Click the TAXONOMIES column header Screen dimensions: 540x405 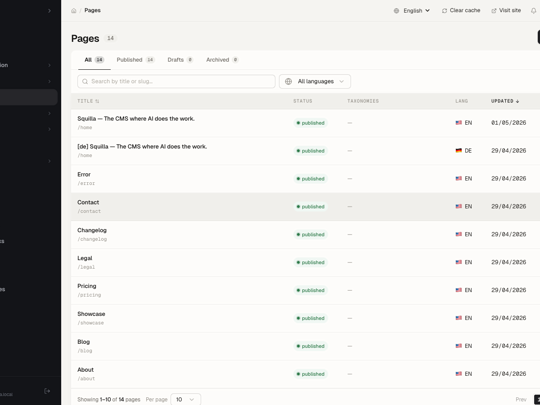coord(363,101)
